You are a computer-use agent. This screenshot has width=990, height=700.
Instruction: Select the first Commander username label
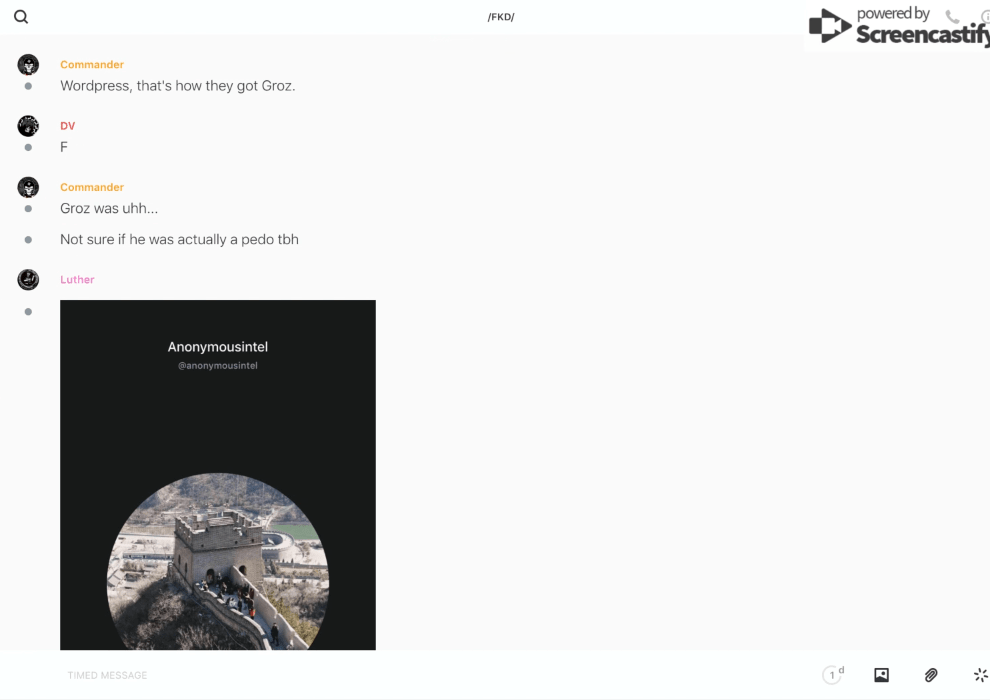[x=92, y=65]
